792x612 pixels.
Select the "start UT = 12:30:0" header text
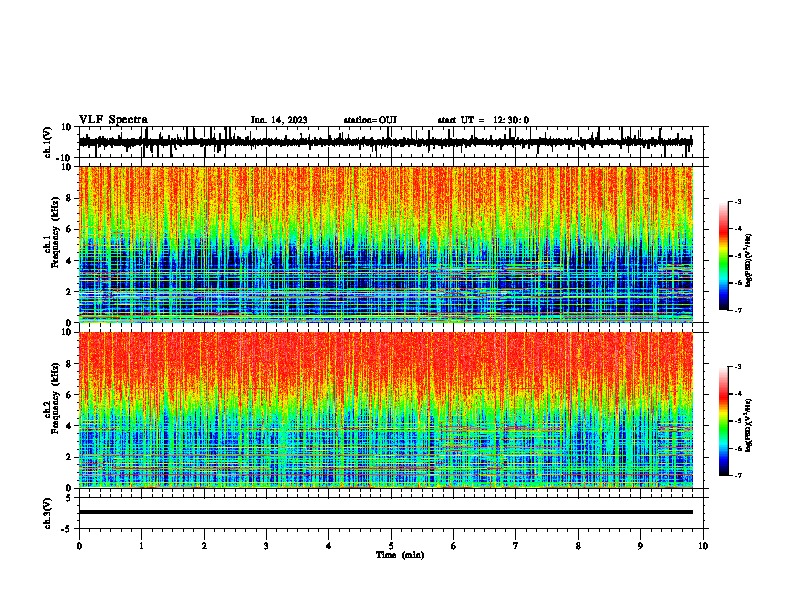(x=483, y=120)
